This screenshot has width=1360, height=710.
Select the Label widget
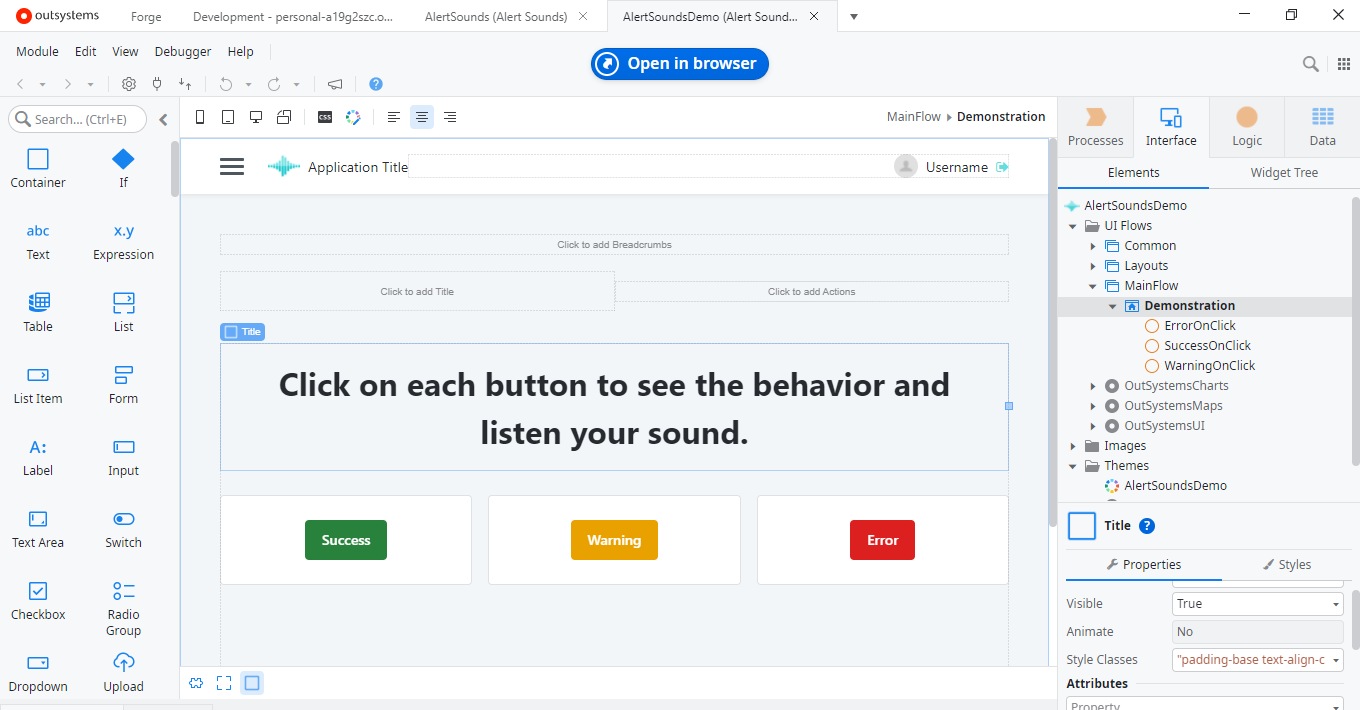pos(38,457)
